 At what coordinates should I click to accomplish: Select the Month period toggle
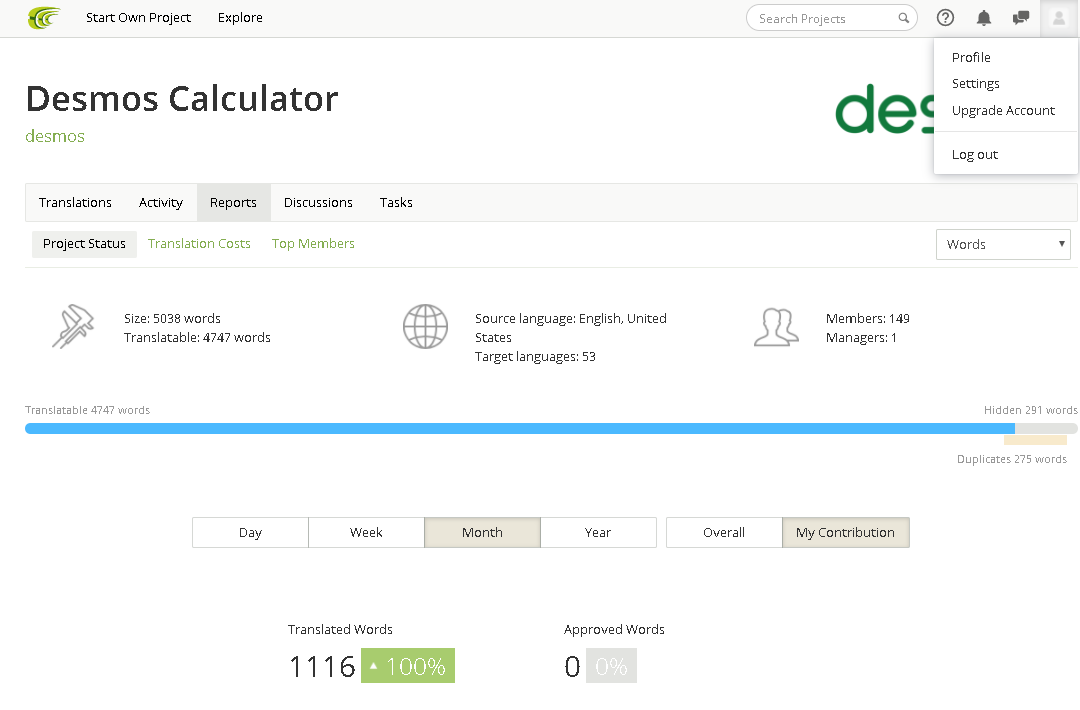pyautogui.click(x=482, y=532)
